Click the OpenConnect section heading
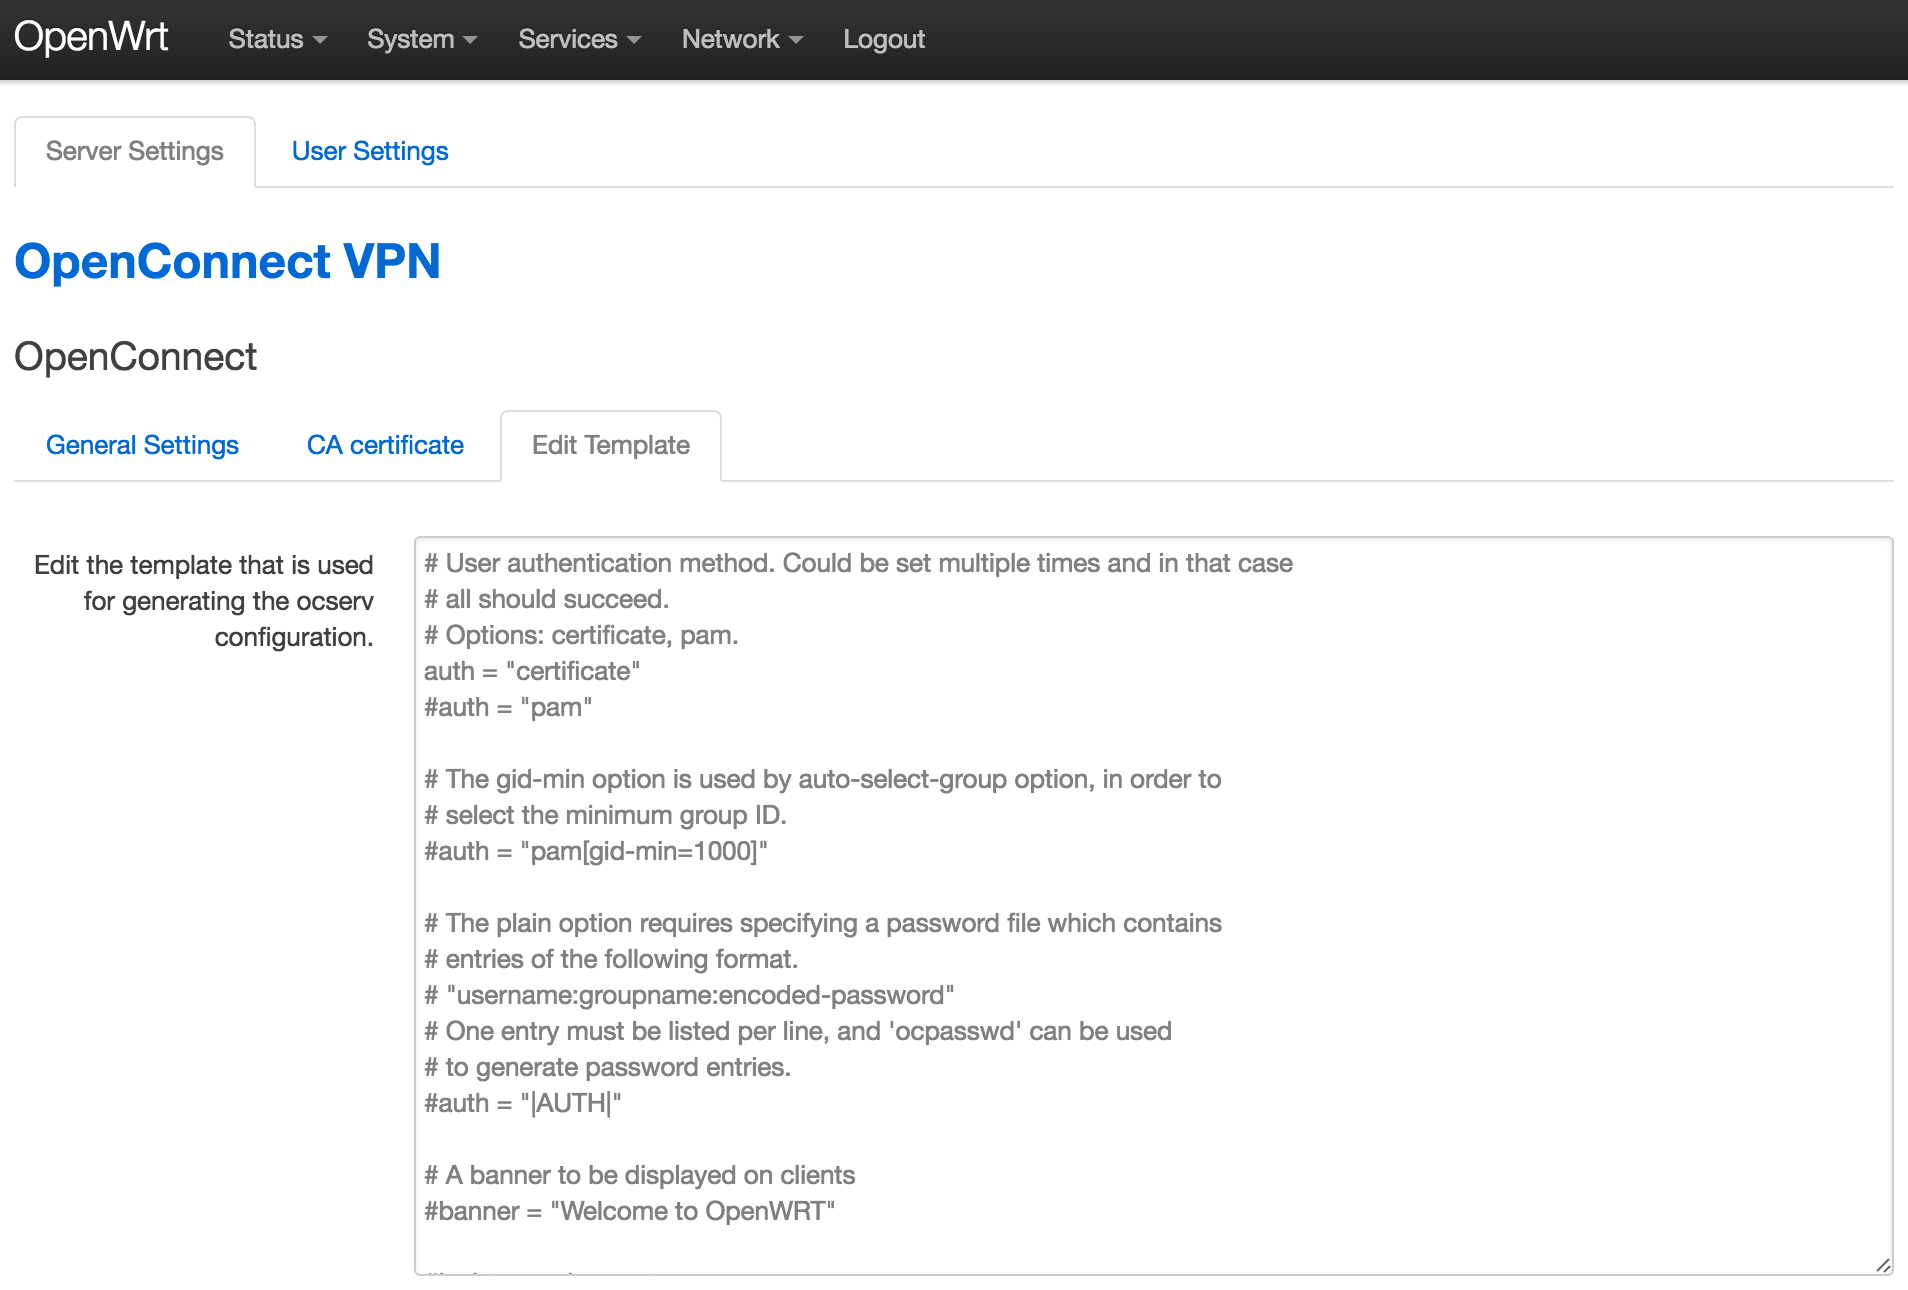The image size is (1908, 1290). coord(136,357)
